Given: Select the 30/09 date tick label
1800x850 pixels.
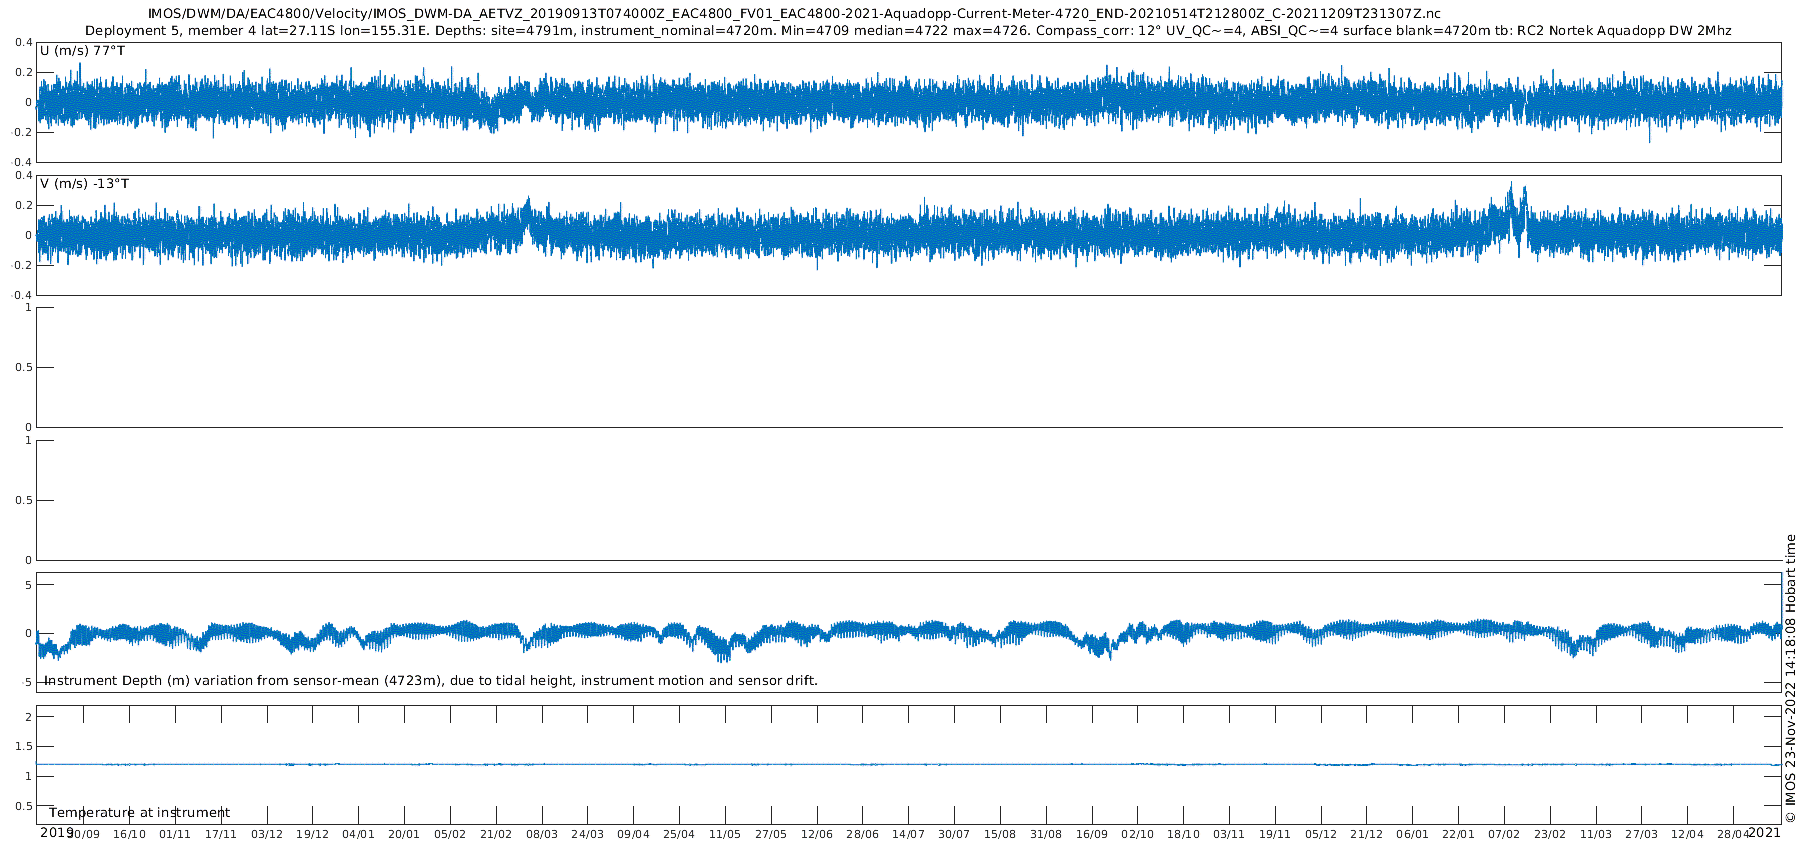Looking at the screenshot, I should click(83, 834).
